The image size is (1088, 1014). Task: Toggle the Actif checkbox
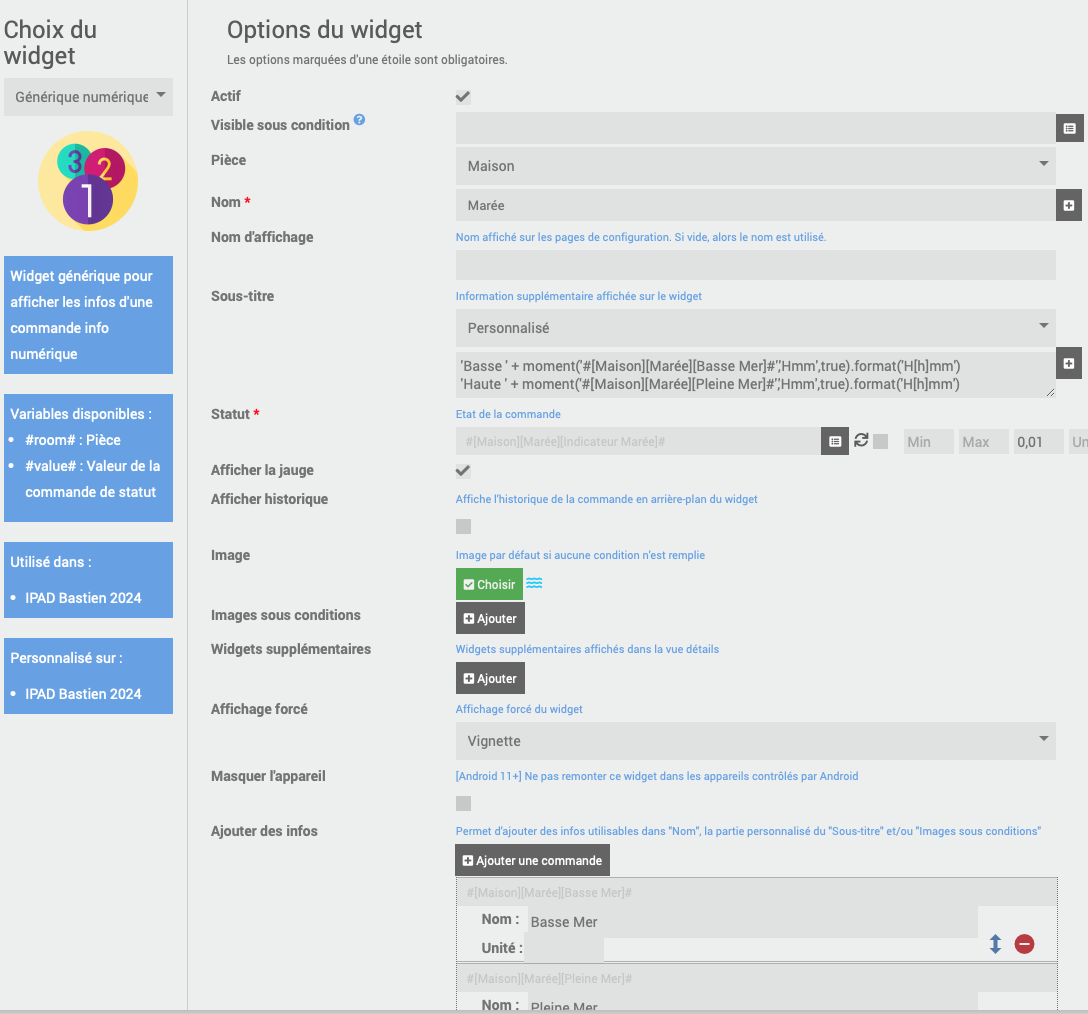click(463, 97)
